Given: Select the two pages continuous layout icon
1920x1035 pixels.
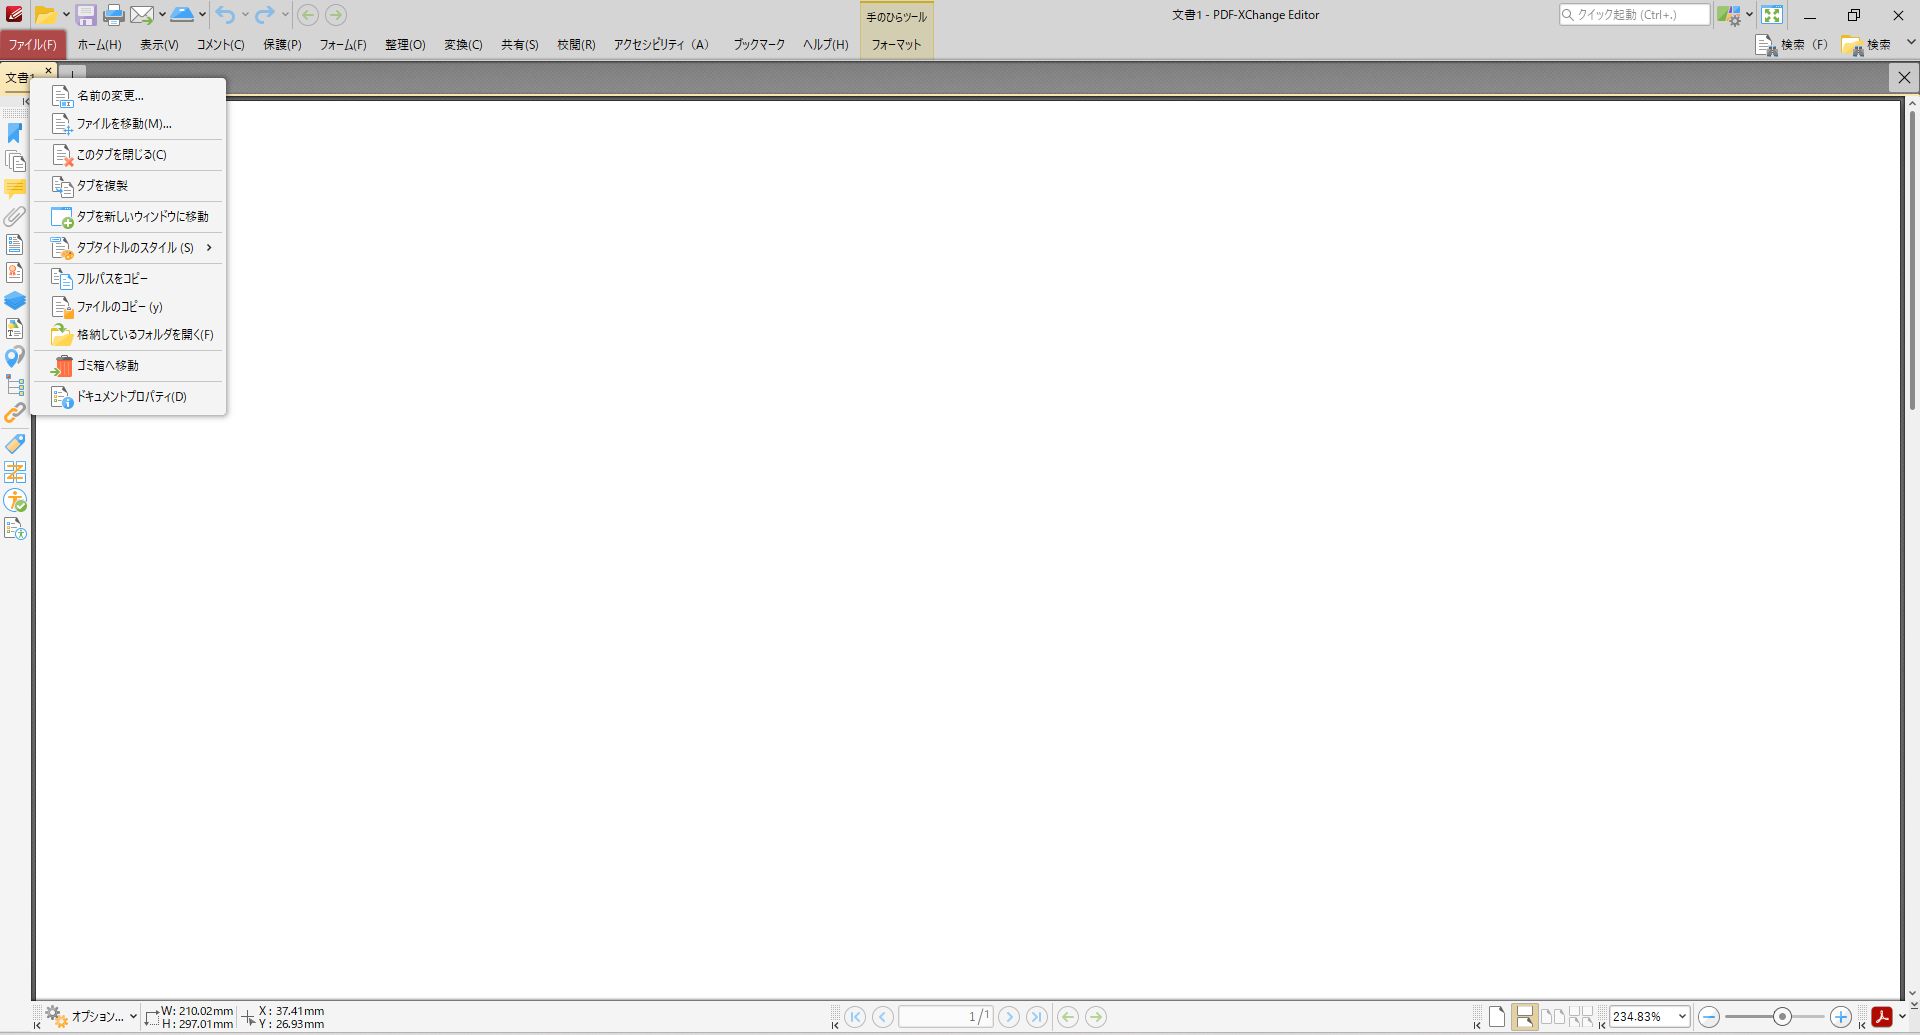Looking at the screenshot, I should coord(1581,1017).
